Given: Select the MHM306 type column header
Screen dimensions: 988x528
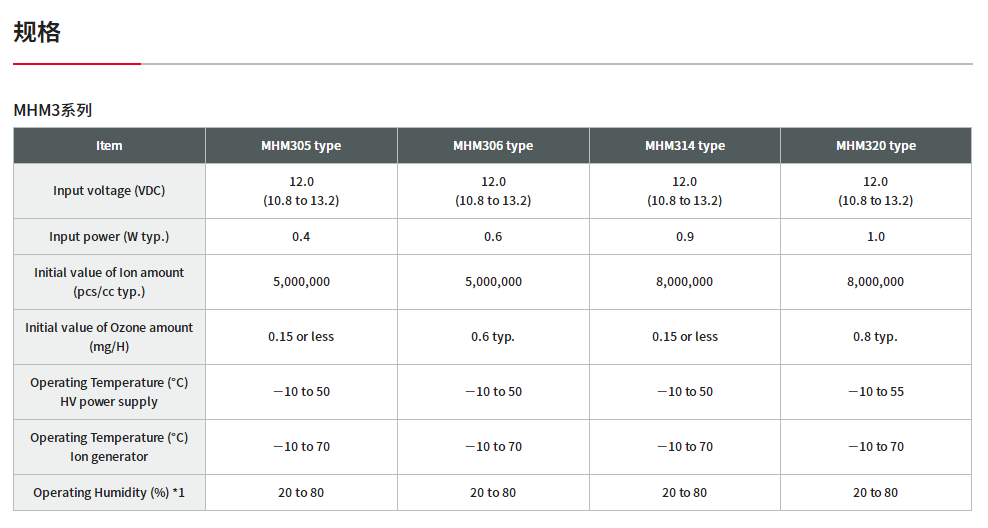Looking at the screenshot, I should point(493,146).
